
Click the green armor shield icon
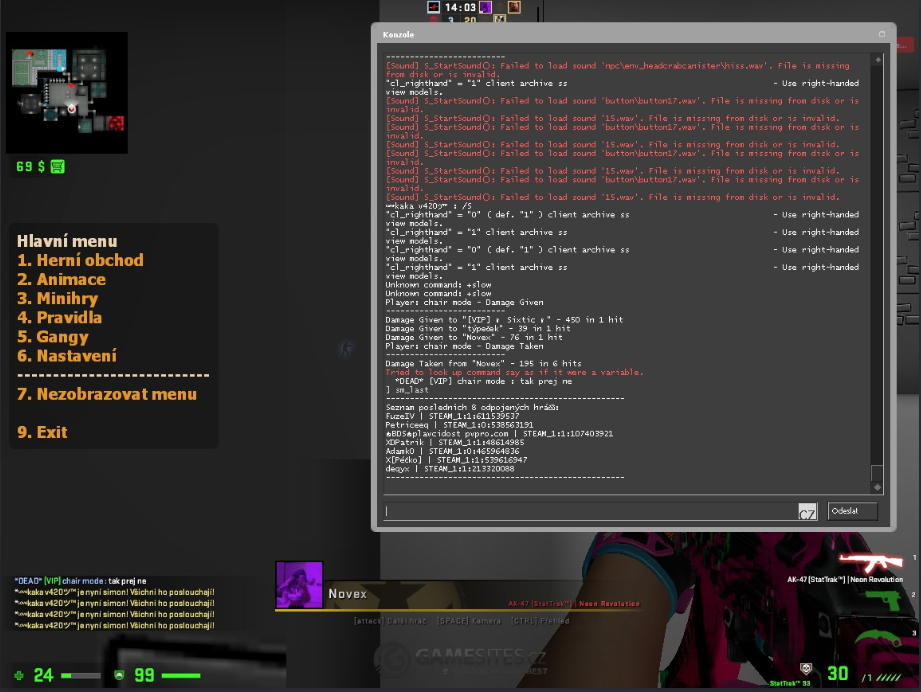[120, 675]
